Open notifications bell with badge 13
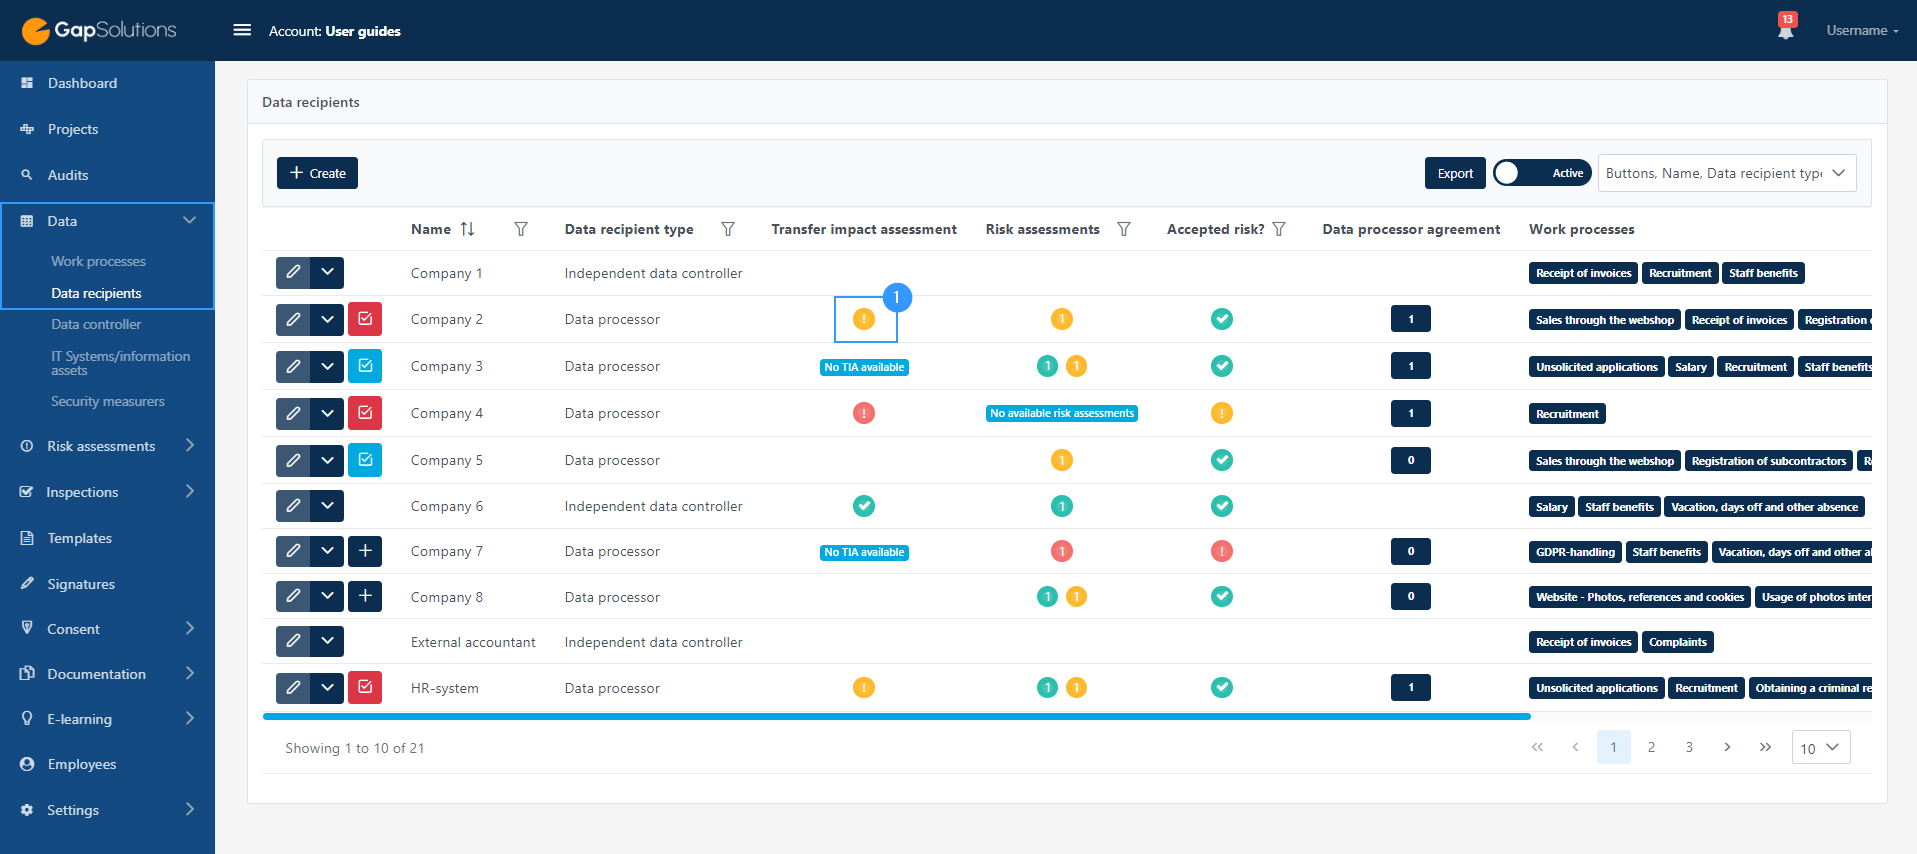Screen dimensions: 1917x854 1786,27
